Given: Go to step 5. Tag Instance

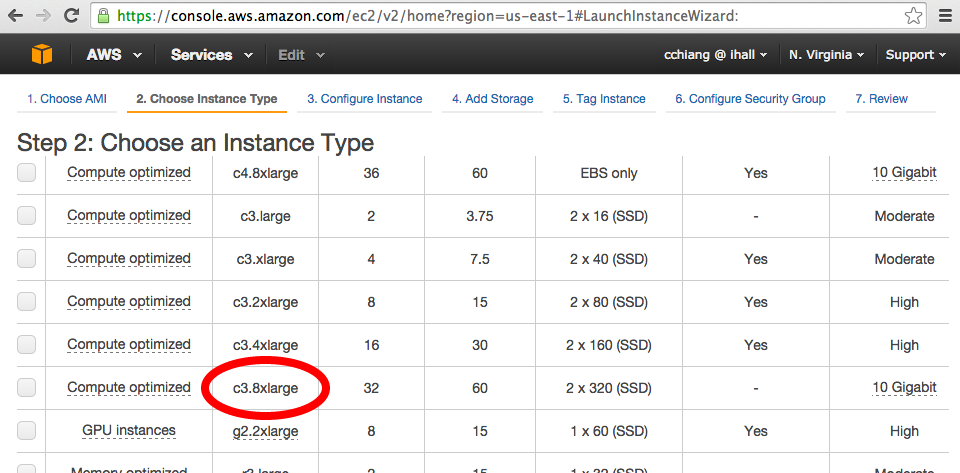Looking at the screenshot, I should (604, 99).
